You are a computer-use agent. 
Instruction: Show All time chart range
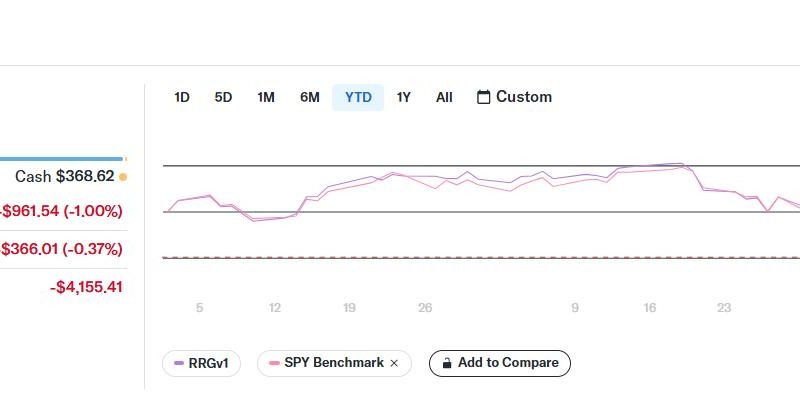tap(444, 97)
